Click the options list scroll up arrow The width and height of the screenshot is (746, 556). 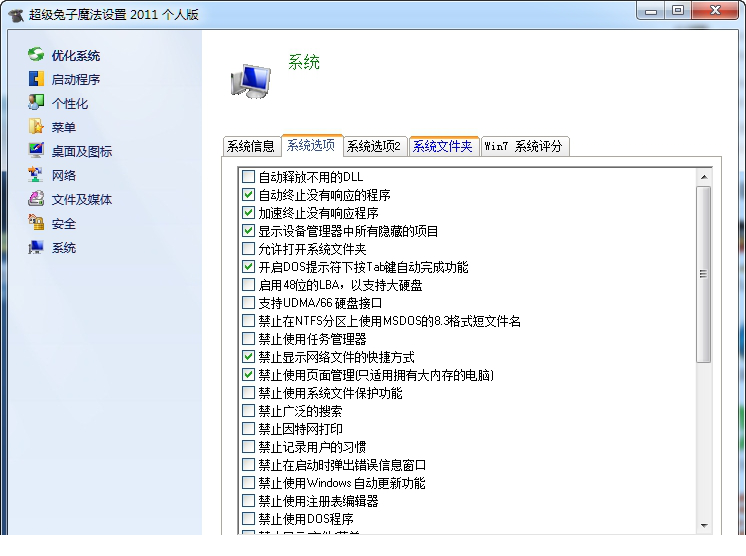click(704, 177)
